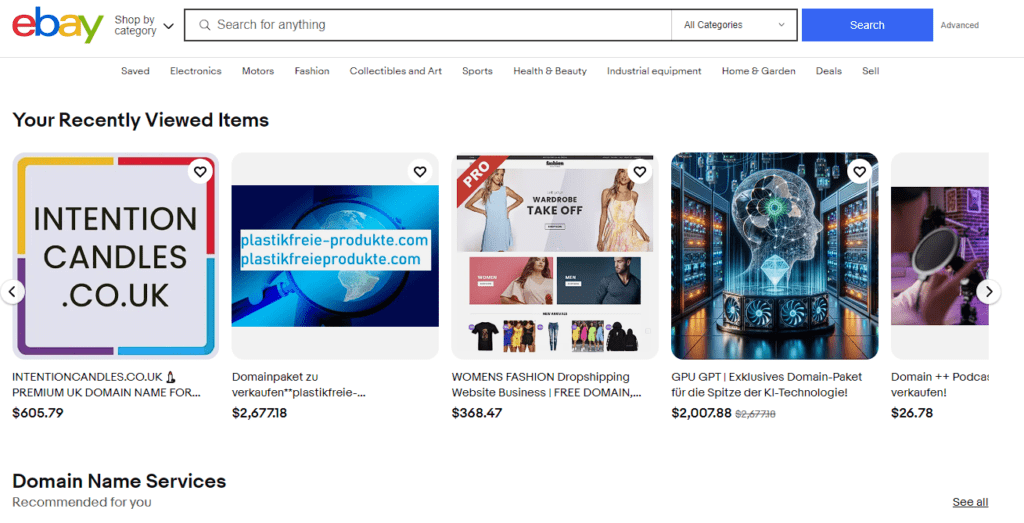This screenshot has height=523, width=1024.
Task: Save the INTENTIONCANDLES.CO.UK item with heart icon
Action: pos(200,172)
